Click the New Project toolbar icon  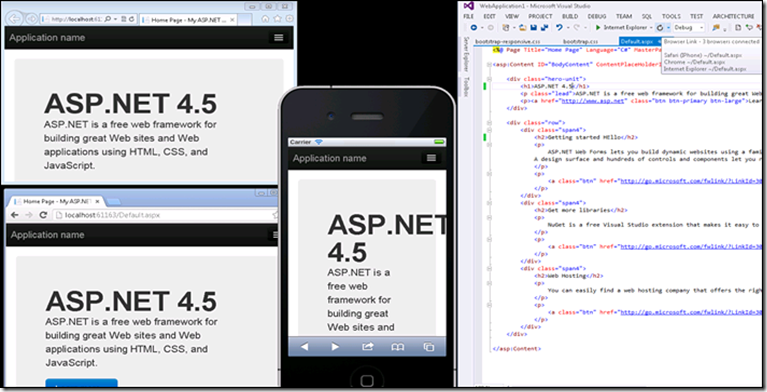pyautogui.click(x=506, y=28)
